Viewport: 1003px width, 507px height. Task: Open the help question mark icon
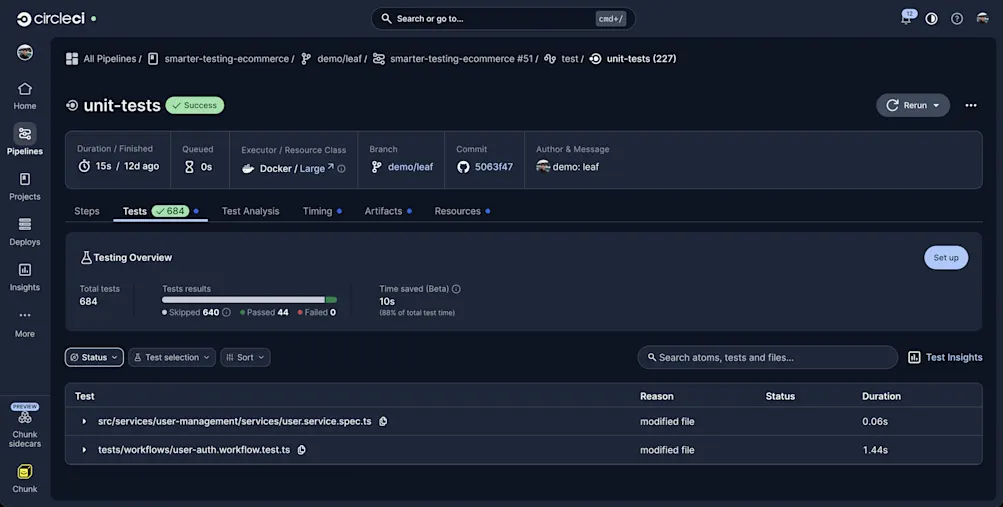[x=957, y=19]
